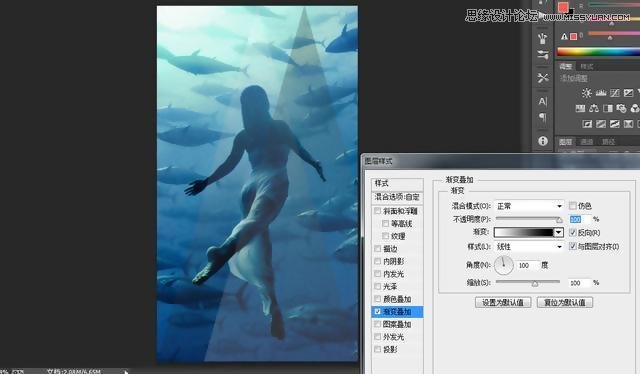Add a Threshold adjustment layer
640x374 pixels.
(x=615, y=124)
